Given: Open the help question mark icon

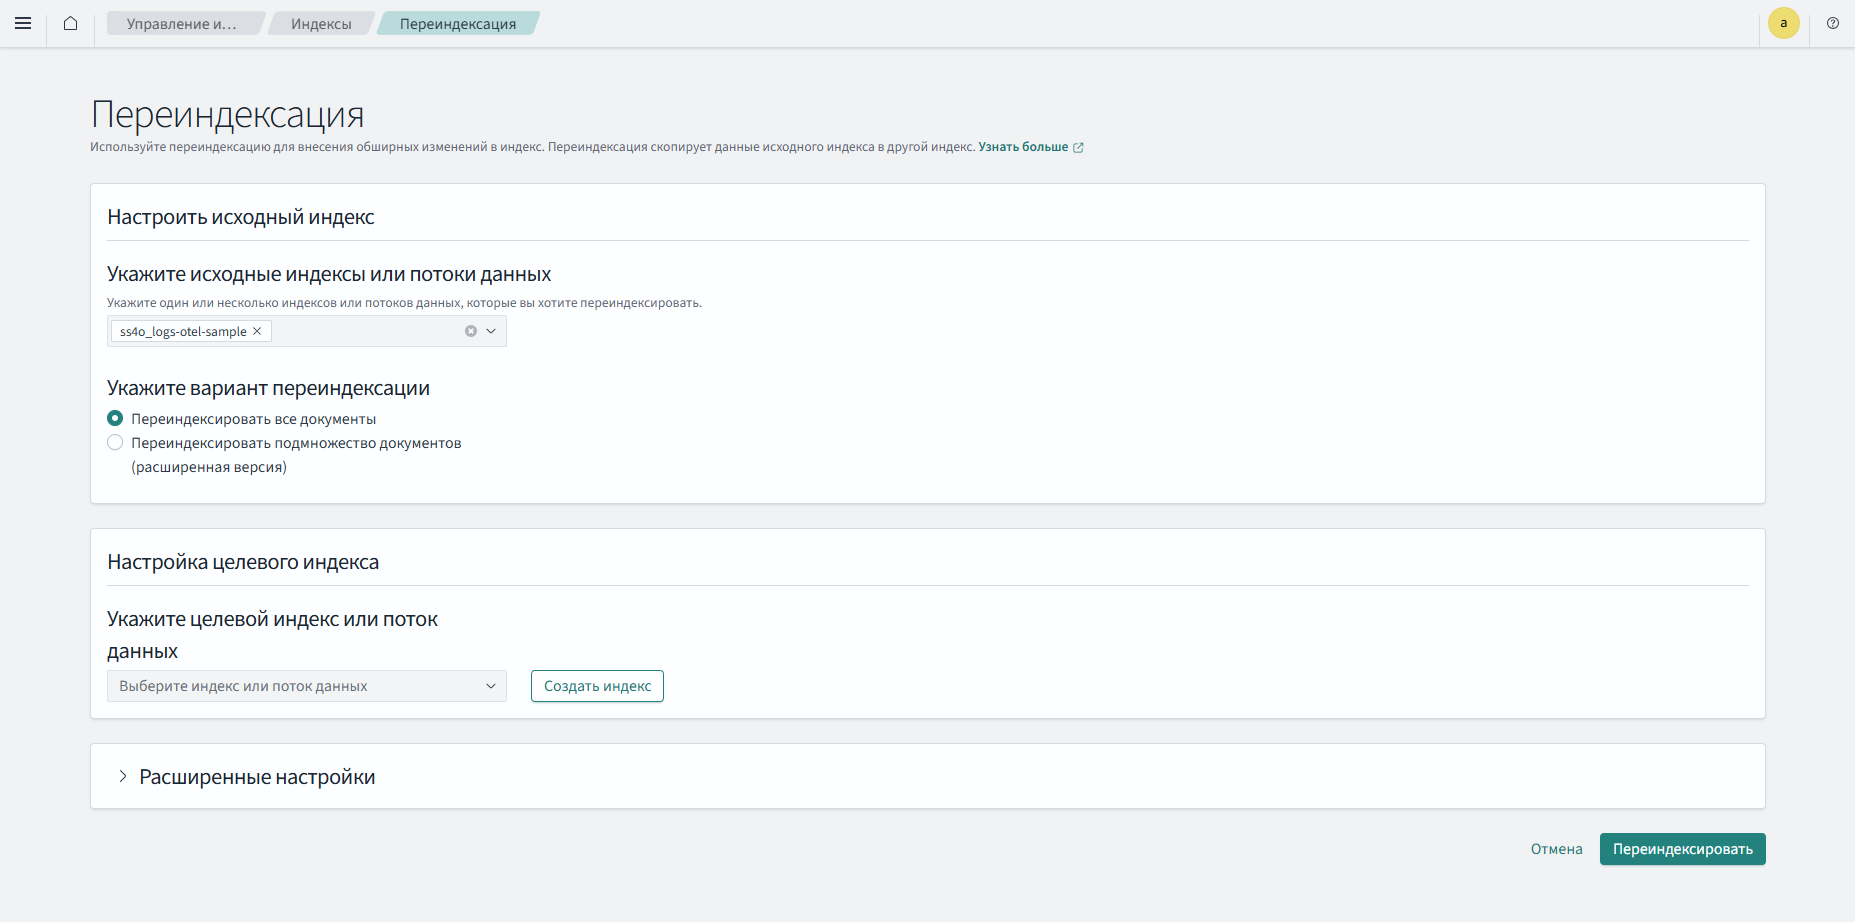Looking at the screenshot, I should pos(1832,23).
